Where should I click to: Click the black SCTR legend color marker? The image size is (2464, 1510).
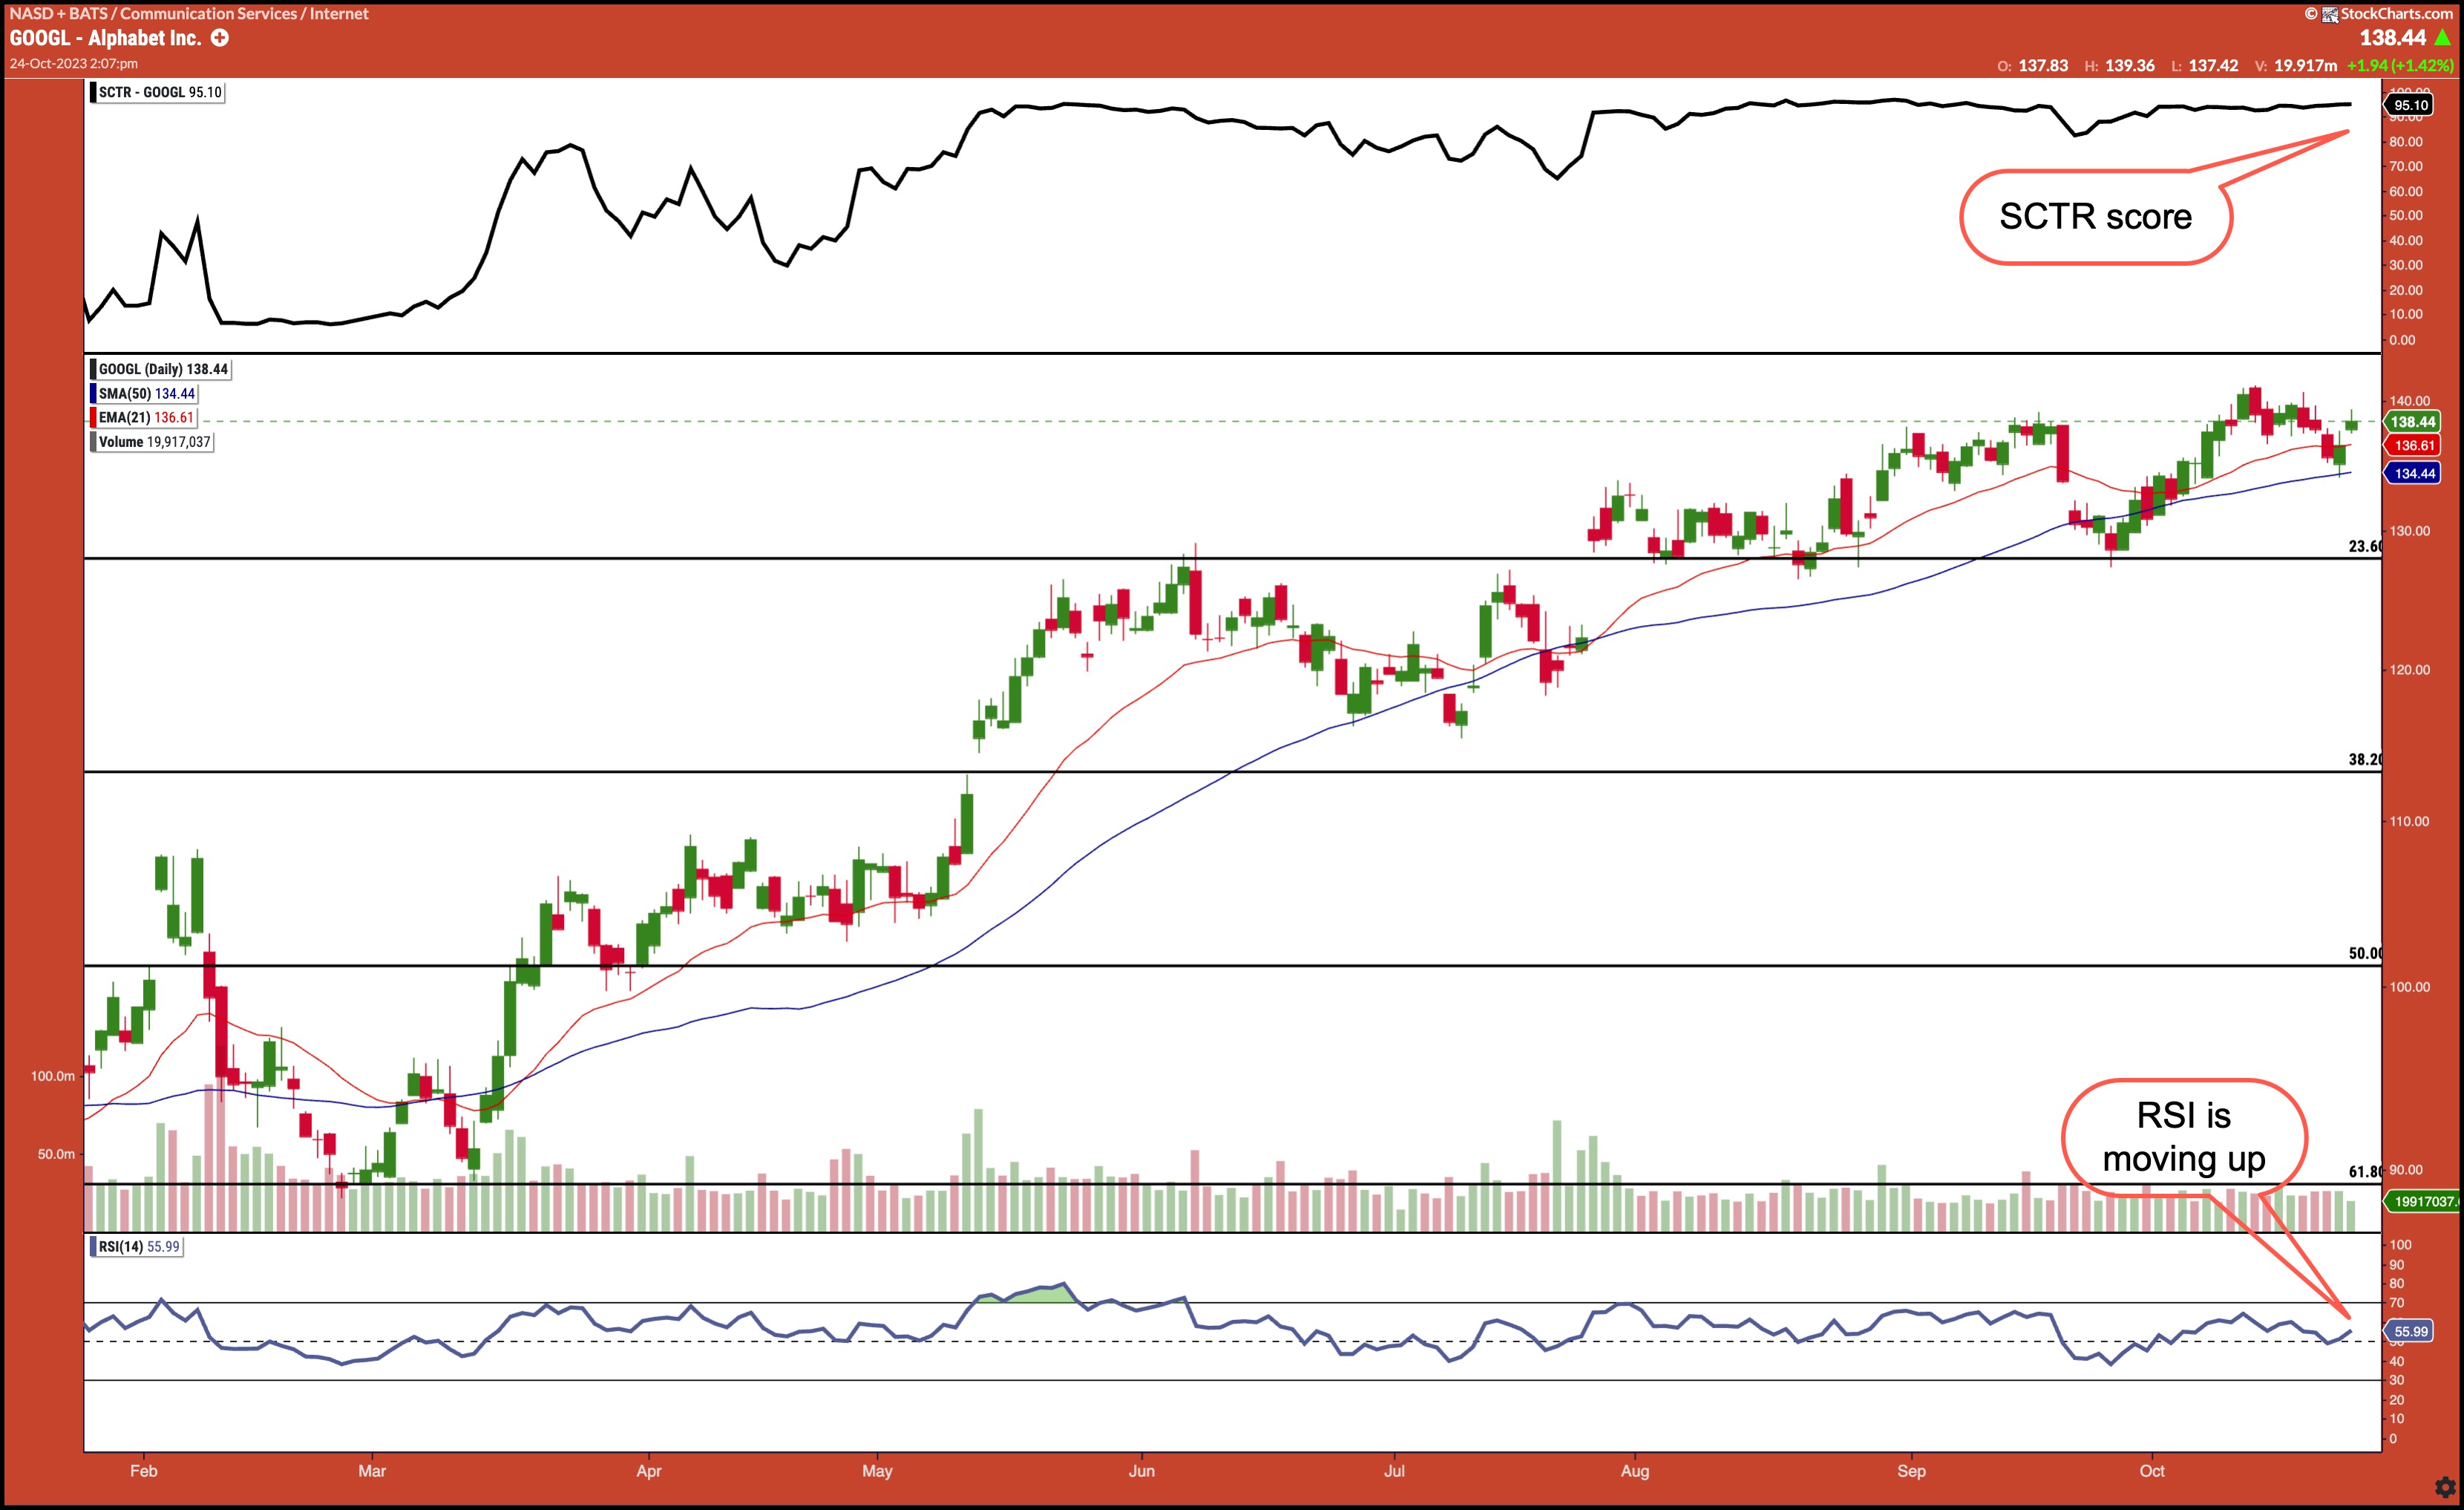(93, 92)
